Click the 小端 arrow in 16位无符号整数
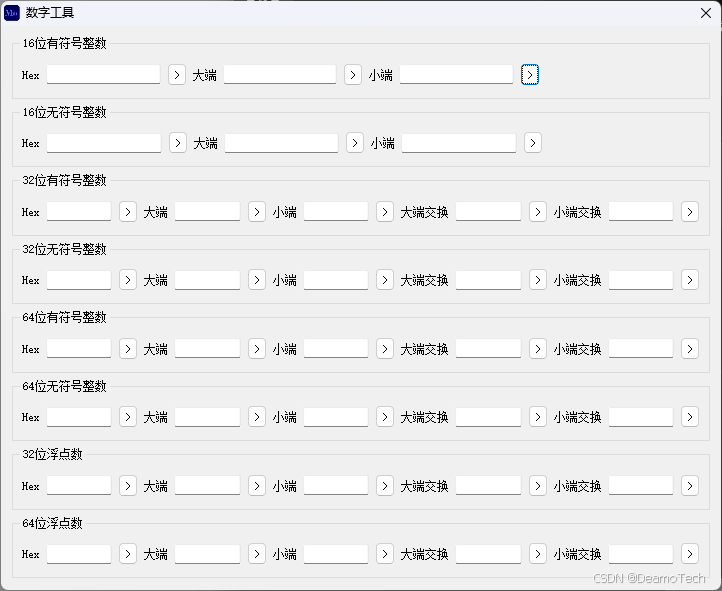The image size is (722, 591). pyautogui.click(x=533, y=143)
